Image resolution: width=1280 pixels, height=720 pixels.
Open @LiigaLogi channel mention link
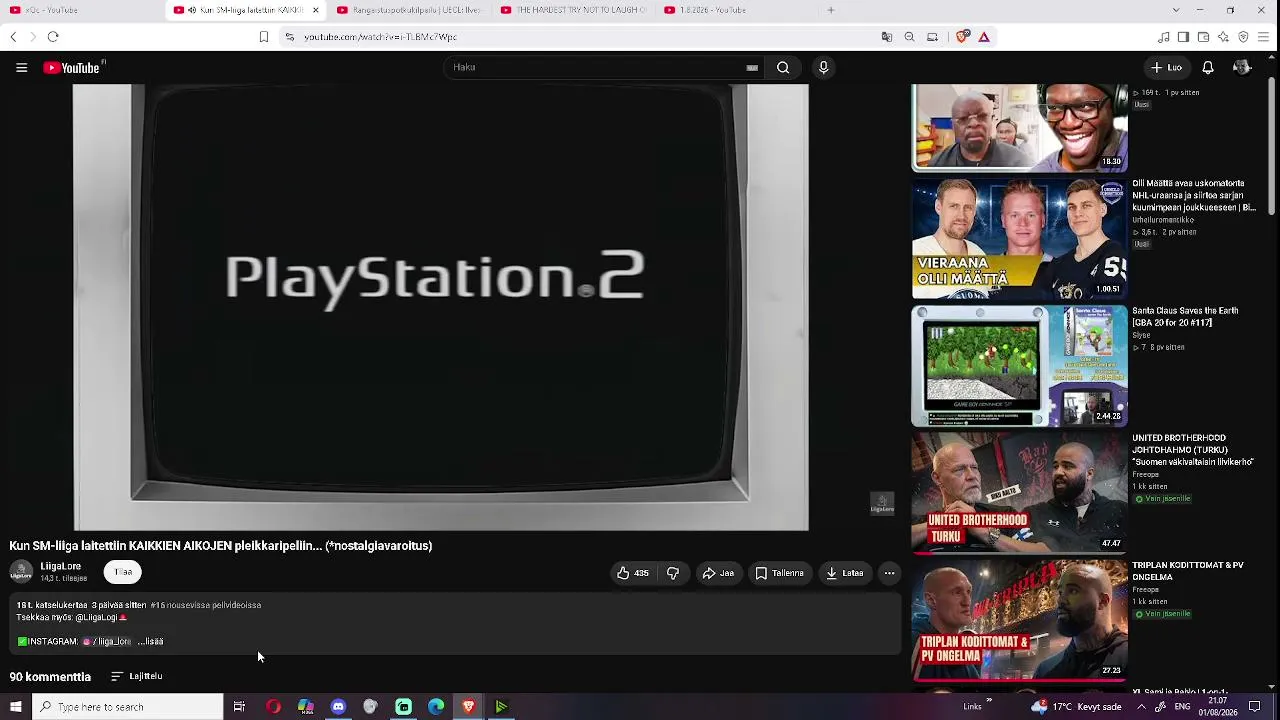[x=97, y=618]
